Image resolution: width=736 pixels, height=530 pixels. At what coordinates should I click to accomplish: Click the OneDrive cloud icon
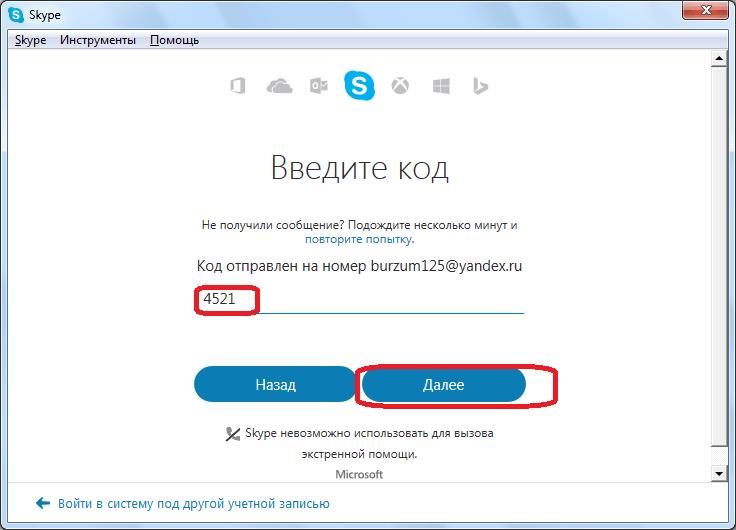(279, 86)
